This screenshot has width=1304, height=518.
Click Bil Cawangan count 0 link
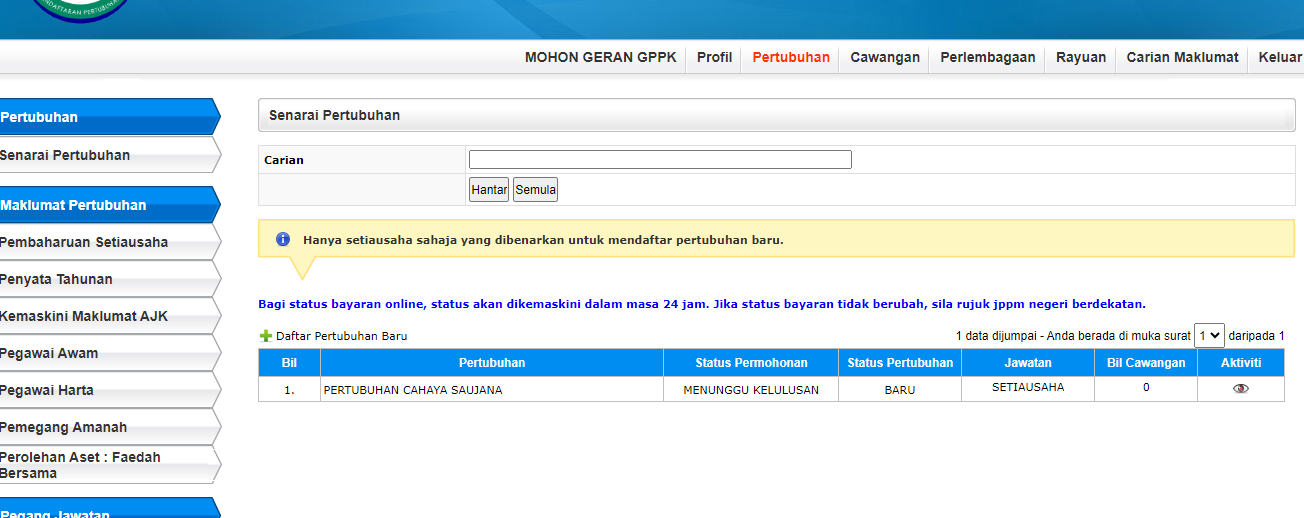click(1146, 388)
